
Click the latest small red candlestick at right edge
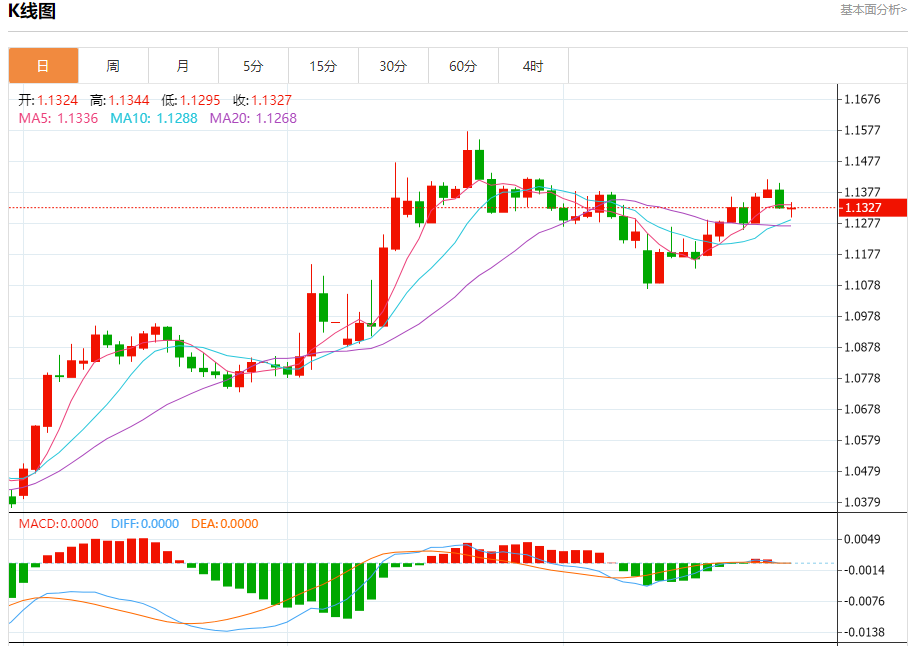pyautogui.click(x=791, y=208)
